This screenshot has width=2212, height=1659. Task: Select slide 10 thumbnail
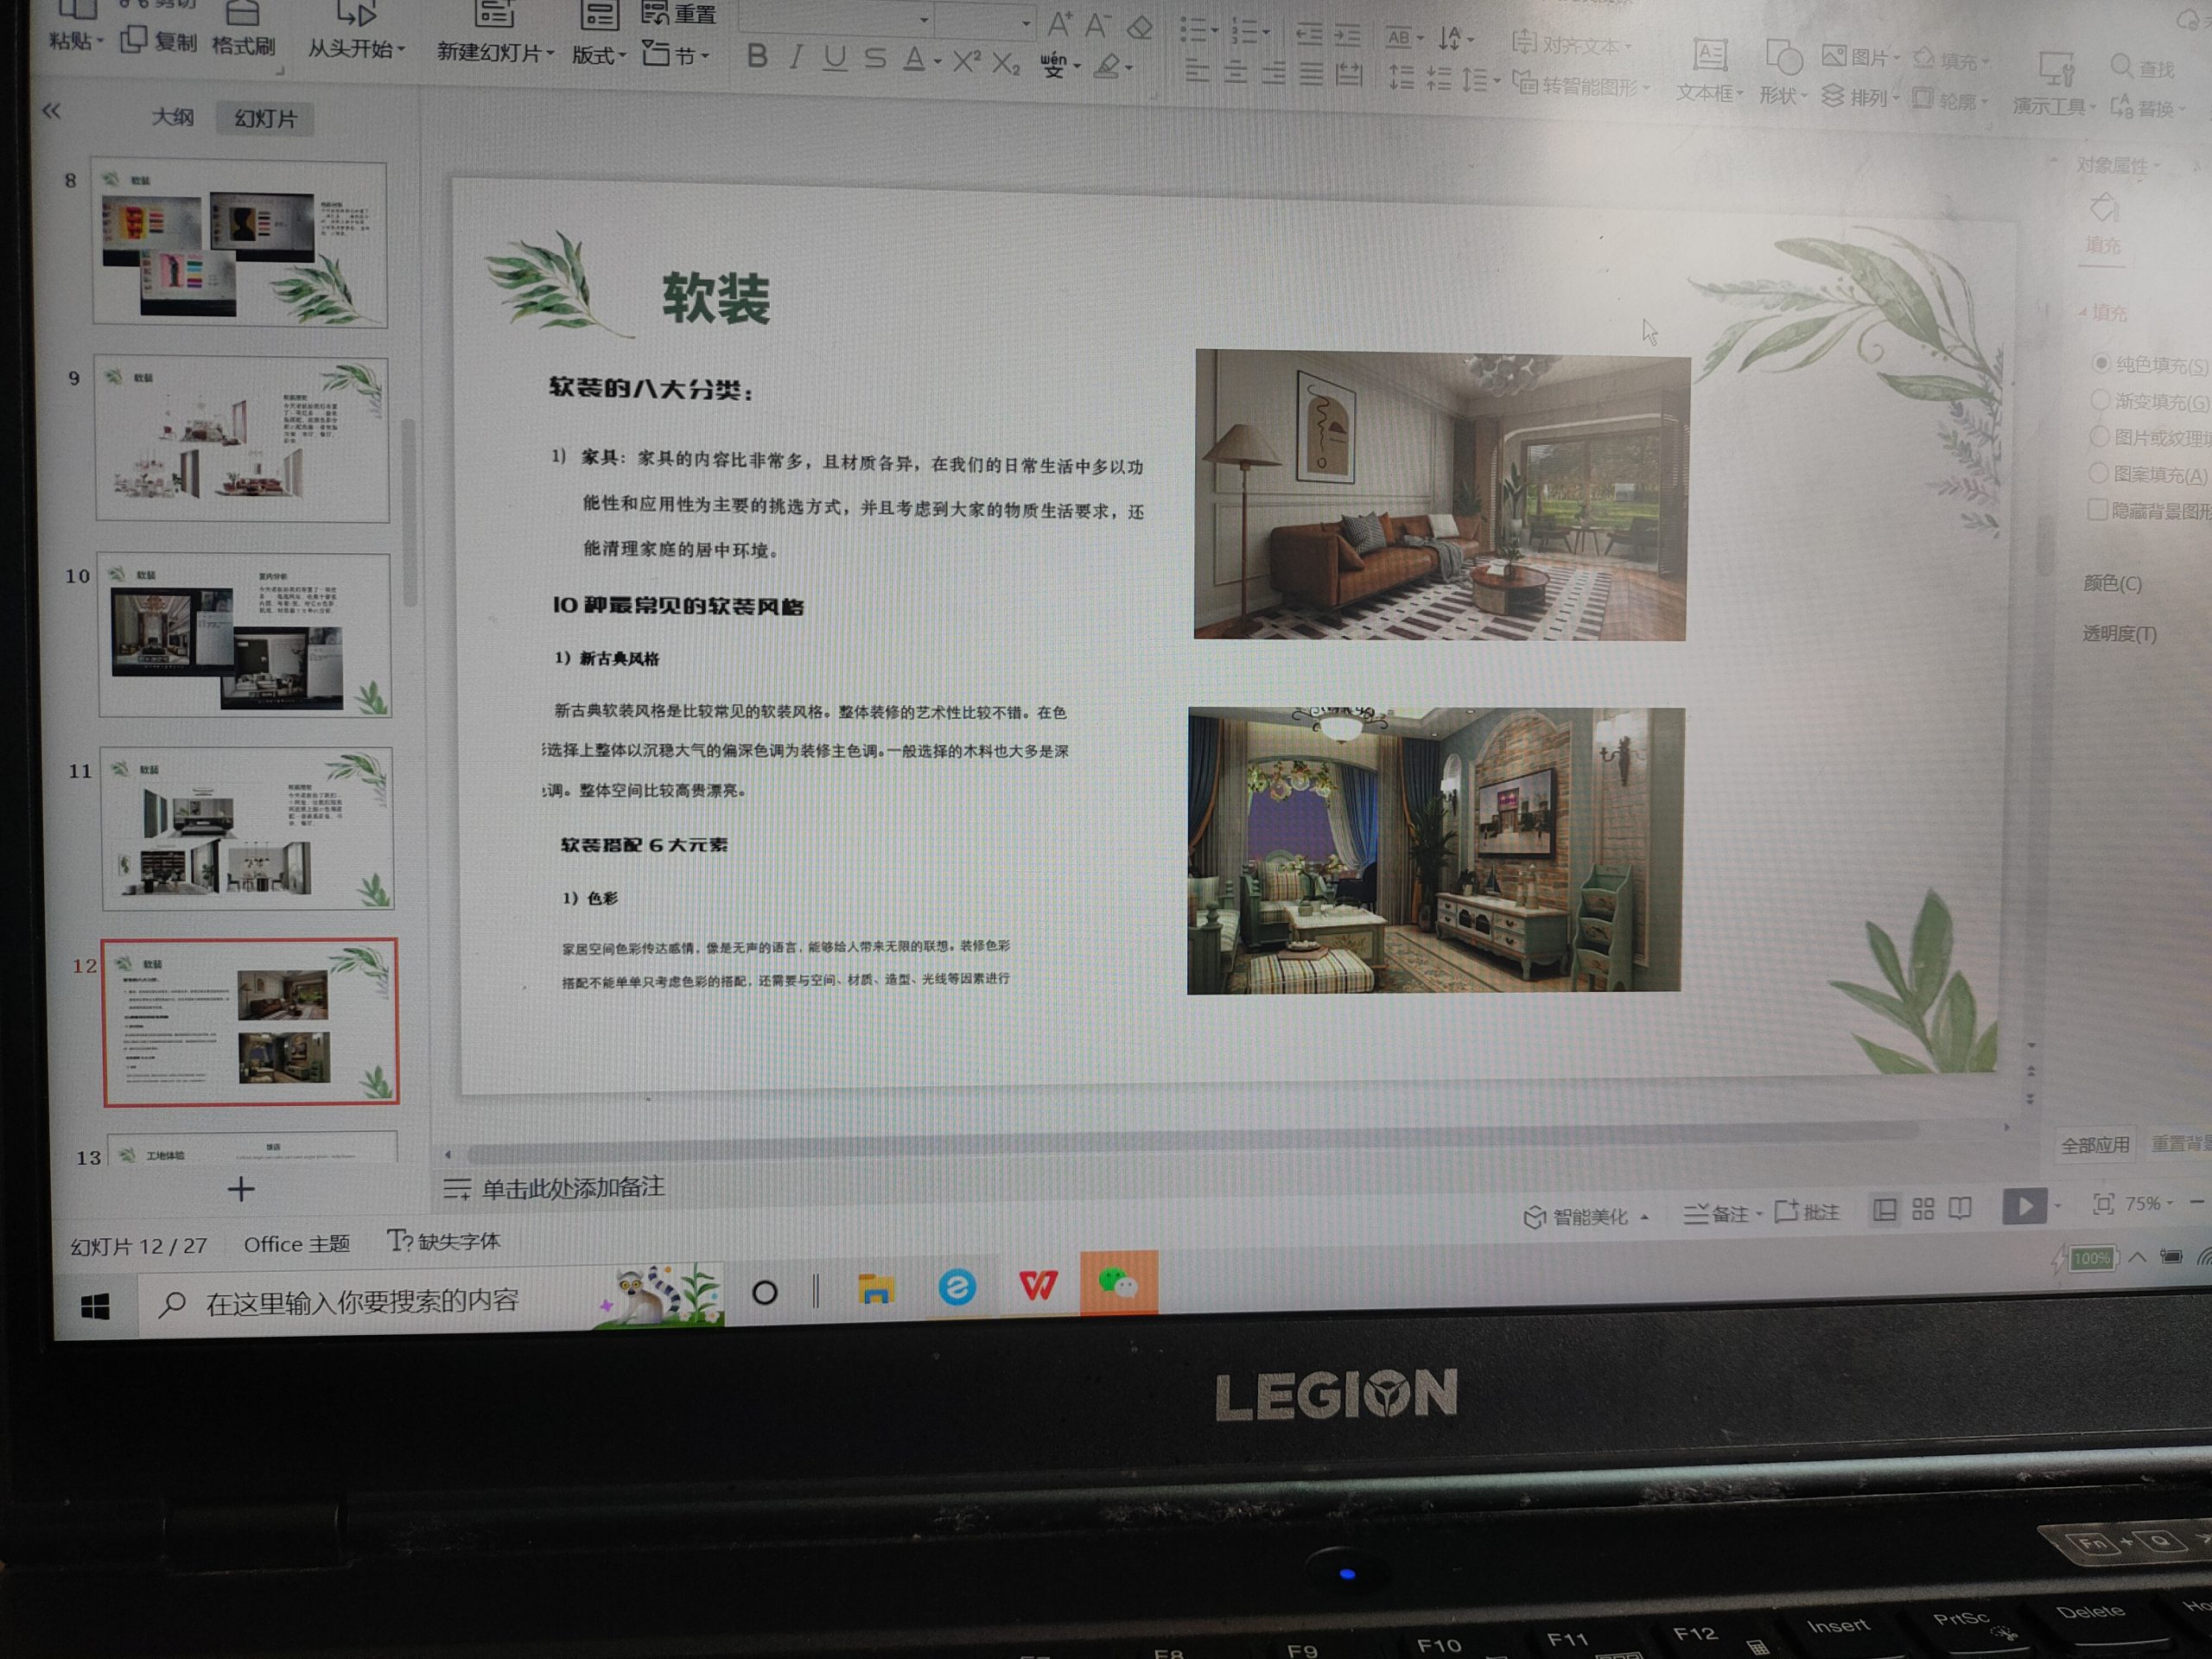click(245, 635)
